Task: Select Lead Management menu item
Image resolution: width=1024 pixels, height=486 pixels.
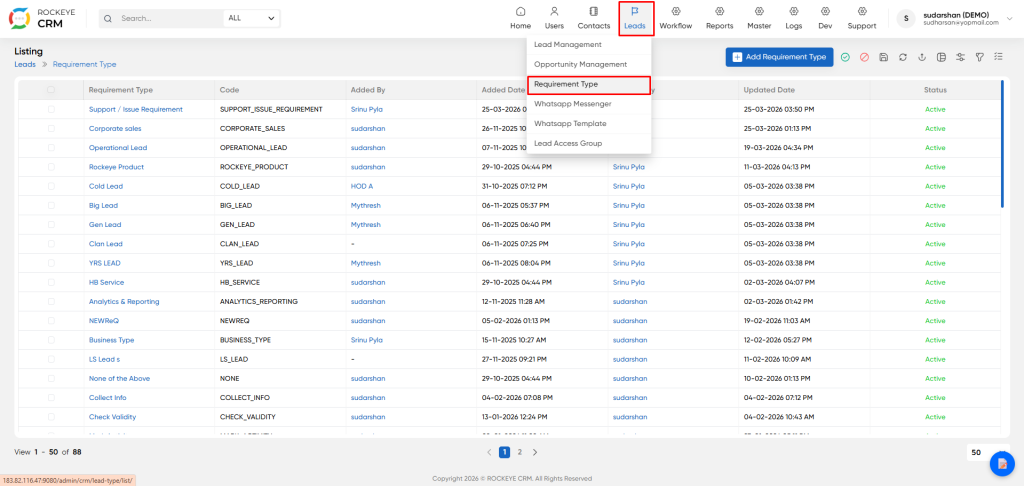Action: coord(568,44)
